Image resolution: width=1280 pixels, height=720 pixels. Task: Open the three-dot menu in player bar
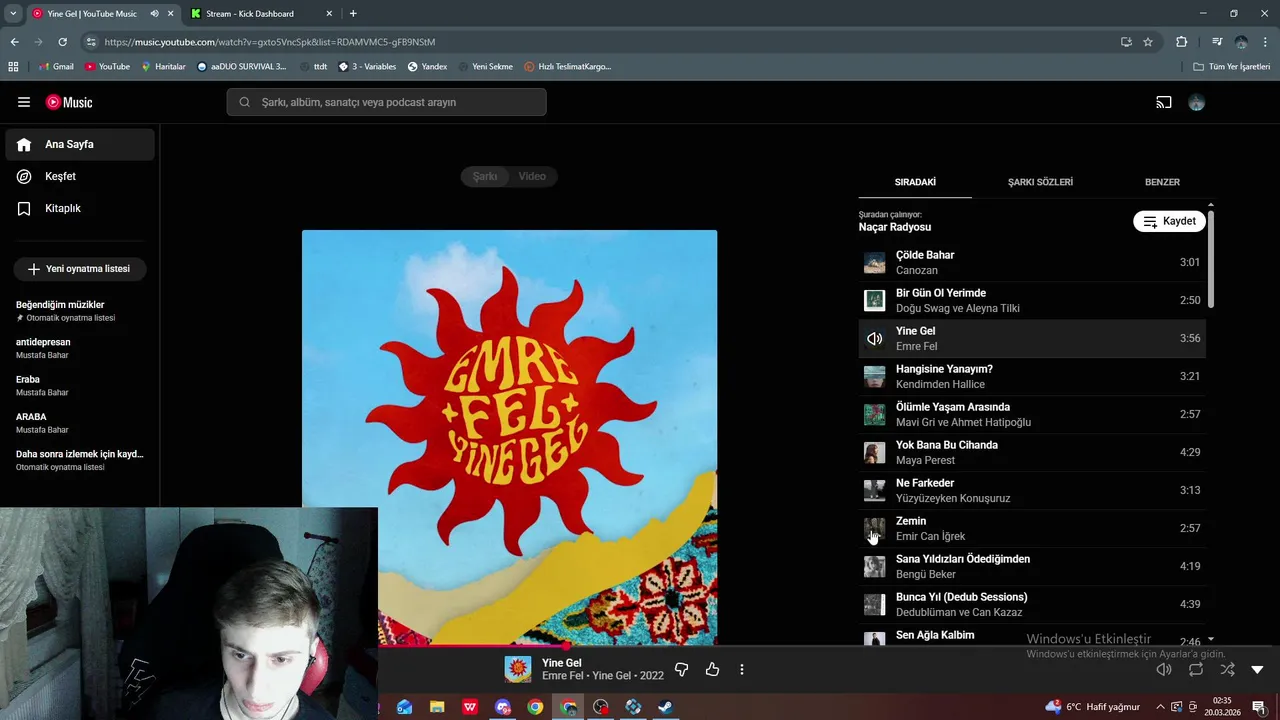point(742,669)
